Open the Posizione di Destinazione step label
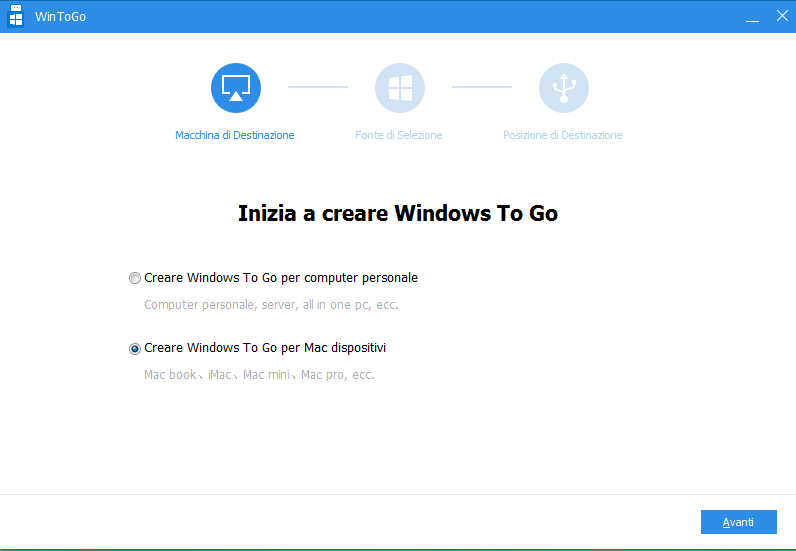 click(x=562, y=135)
